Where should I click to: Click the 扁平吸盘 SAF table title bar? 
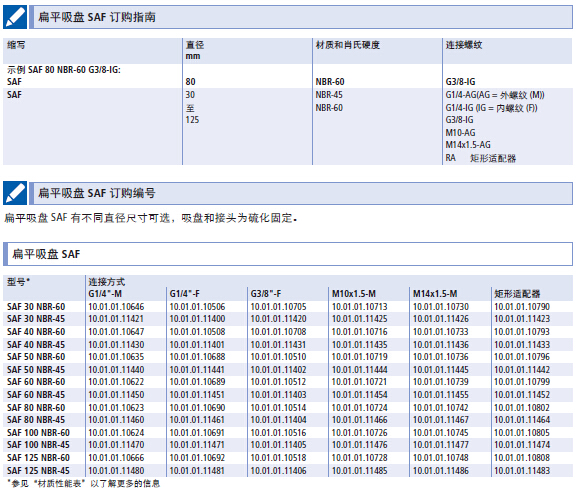288,254
